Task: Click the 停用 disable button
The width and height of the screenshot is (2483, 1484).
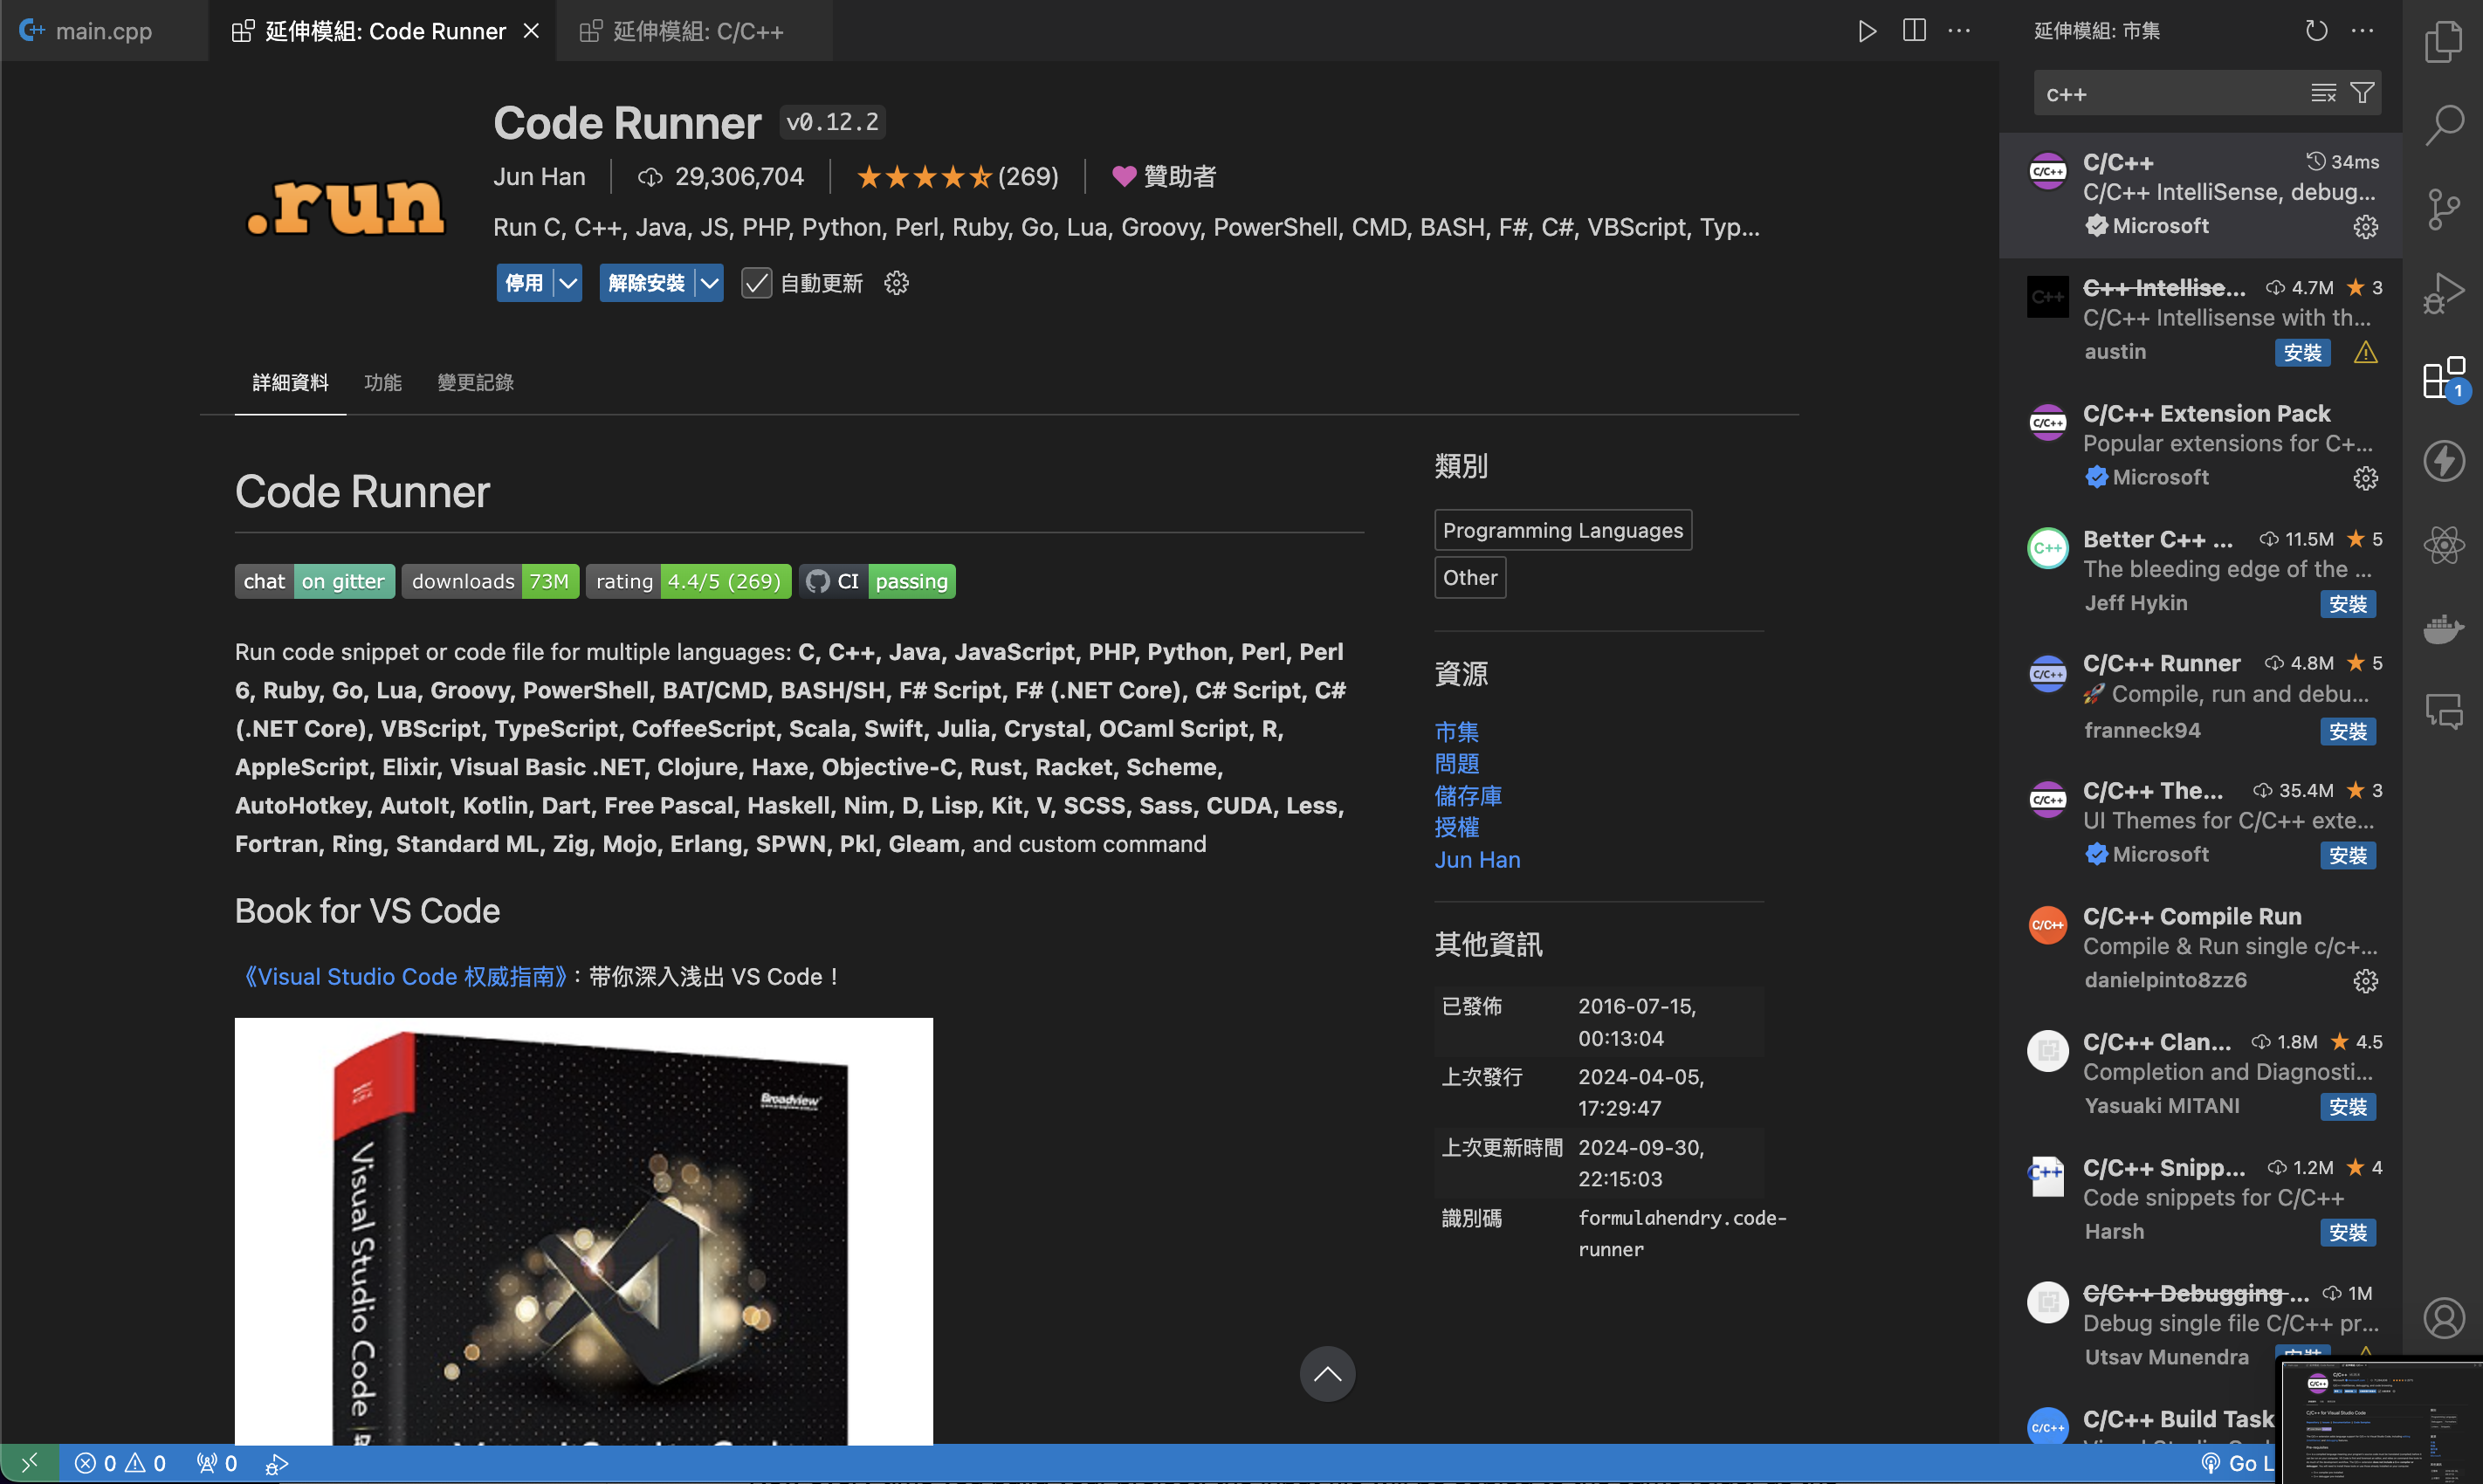Action: [x=525, y=283]
